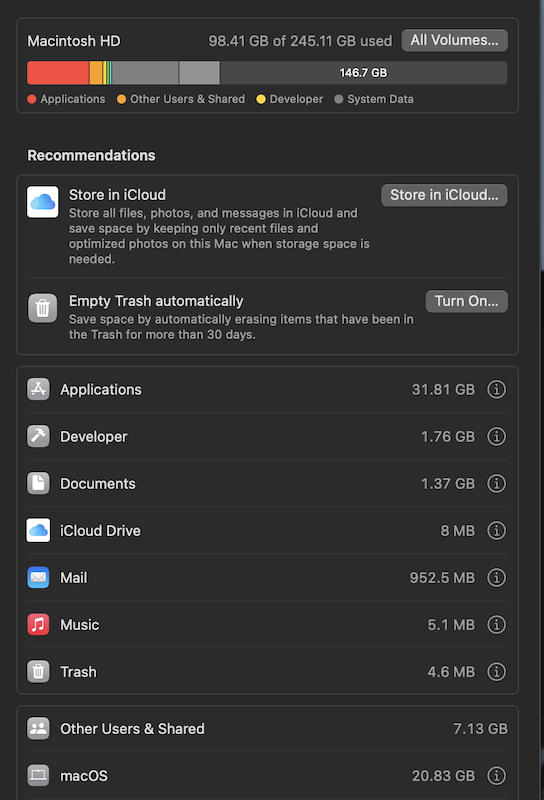Click the Music note icon
This screenshot has height=800, width=544.
[38, 624]
